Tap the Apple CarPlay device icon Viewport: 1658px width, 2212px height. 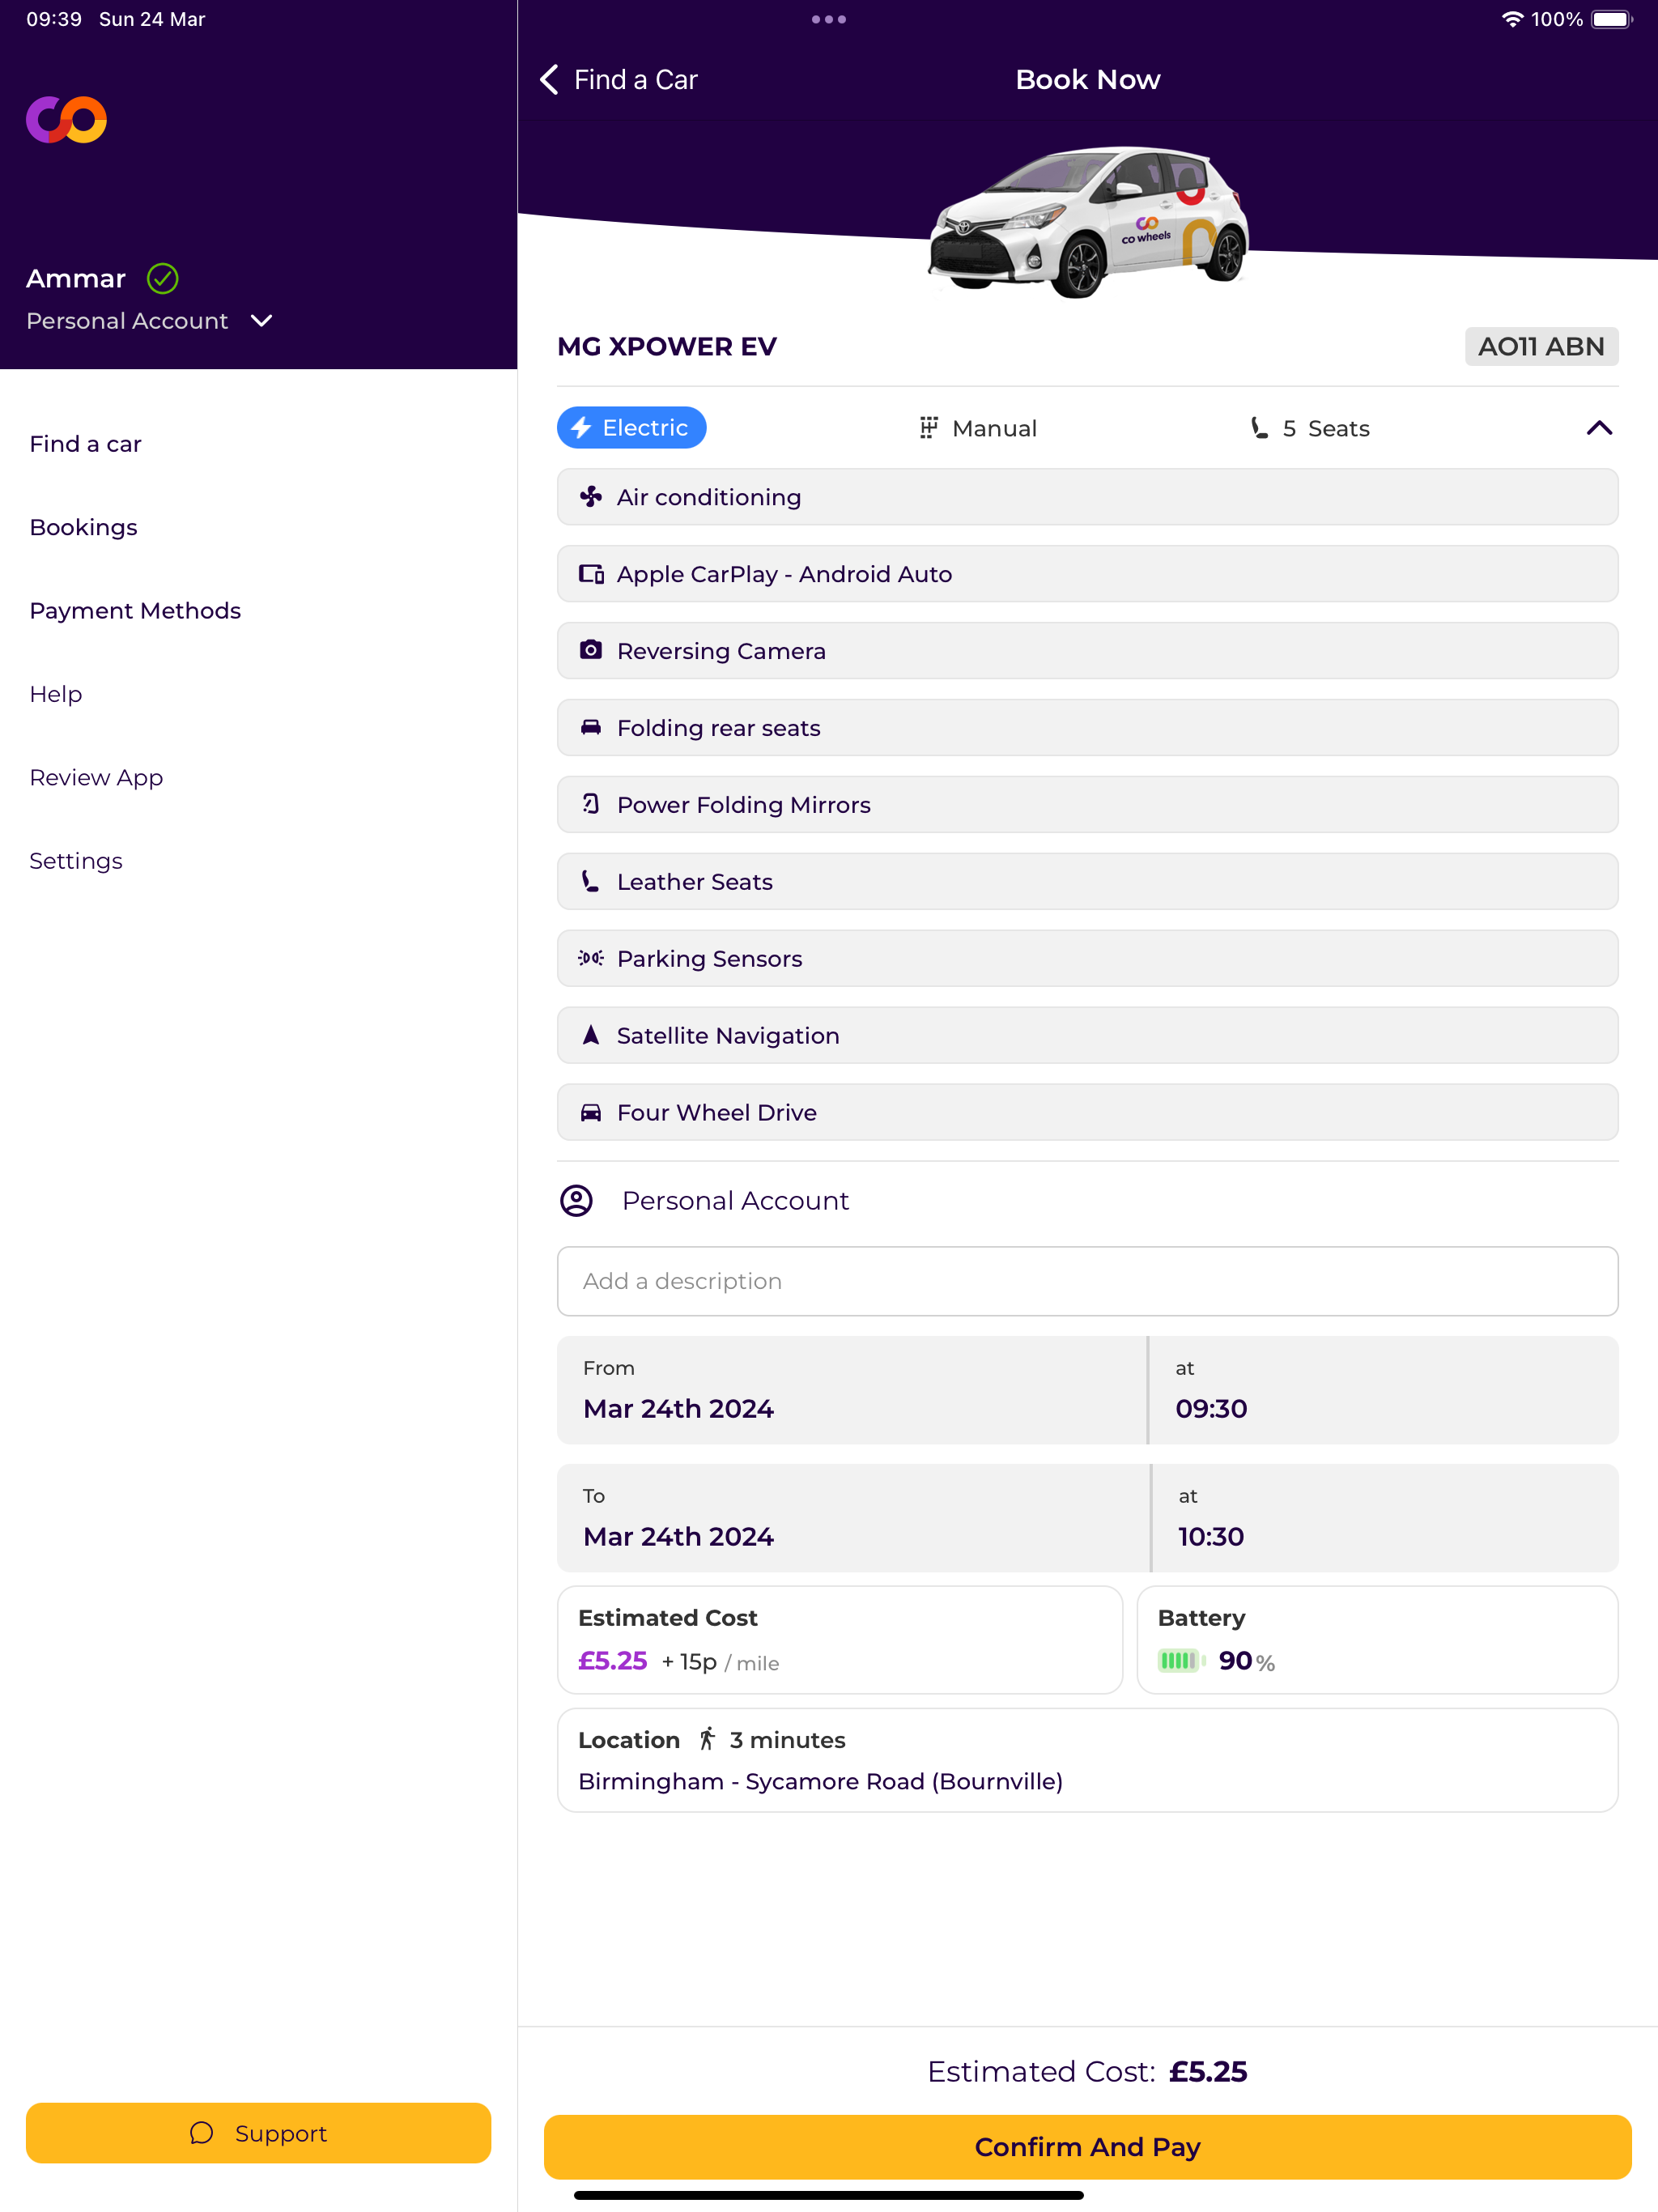tap(591, 574)
